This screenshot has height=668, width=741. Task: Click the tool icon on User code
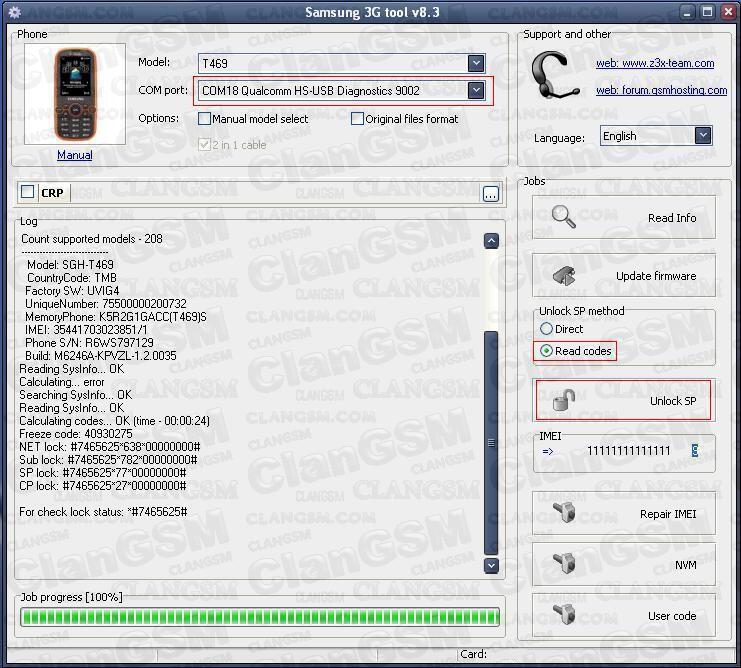point(564,614)
